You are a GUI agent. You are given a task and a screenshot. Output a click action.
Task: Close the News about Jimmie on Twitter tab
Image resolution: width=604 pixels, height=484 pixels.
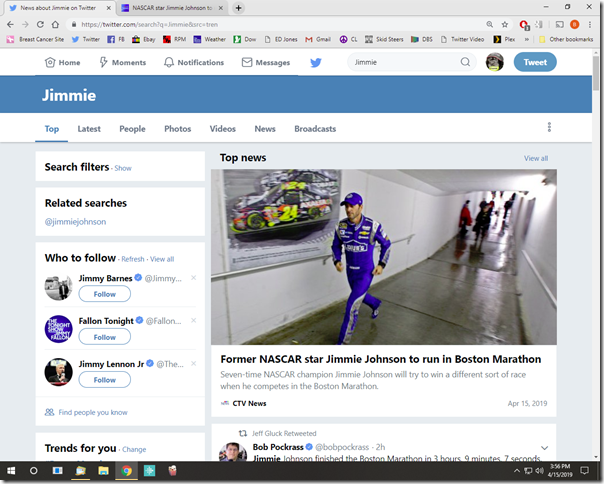pos(109,8)
